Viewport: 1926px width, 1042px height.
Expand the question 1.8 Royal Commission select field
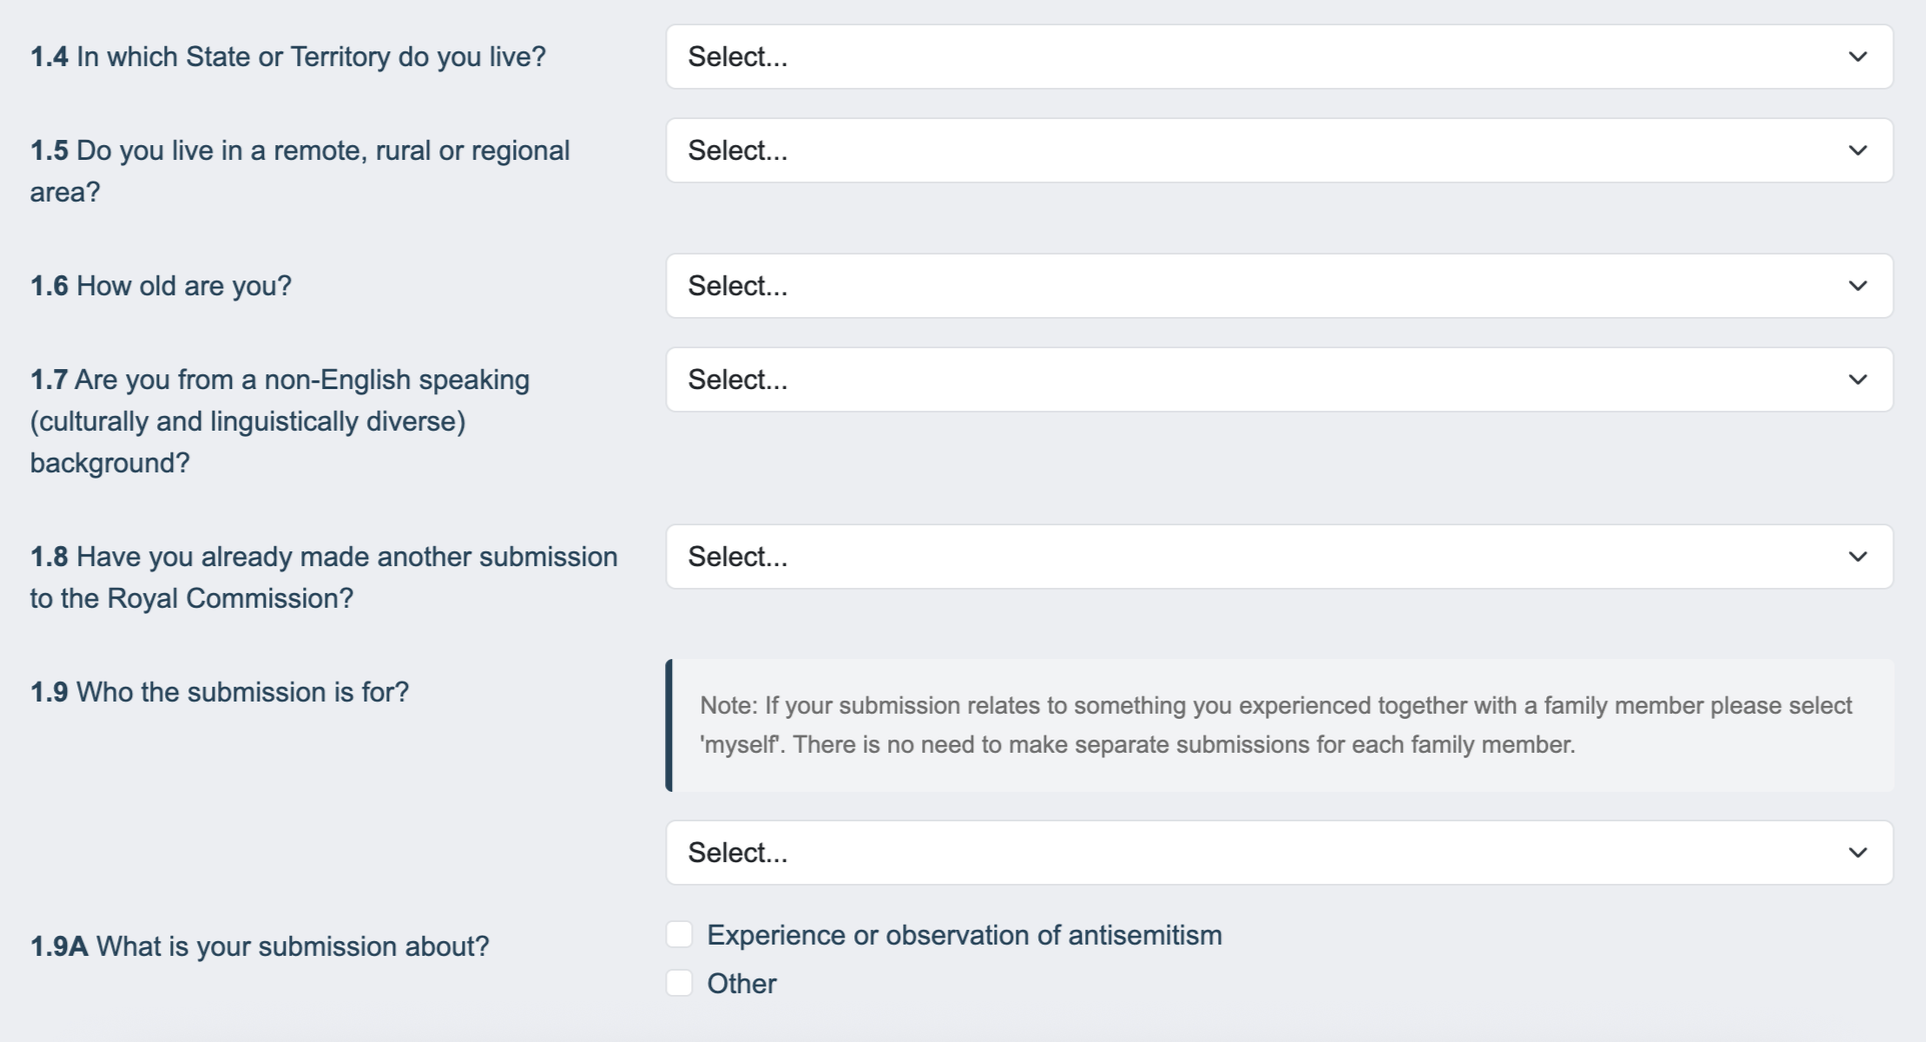(x=1200, y=557)
